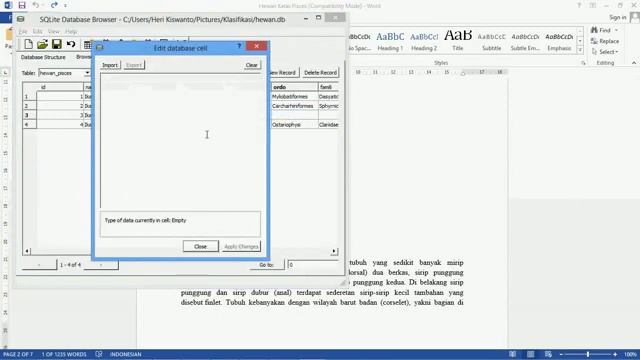Click the Apply Changes button
This screenshot has height=360, width=640.
(x=241, y=247)
